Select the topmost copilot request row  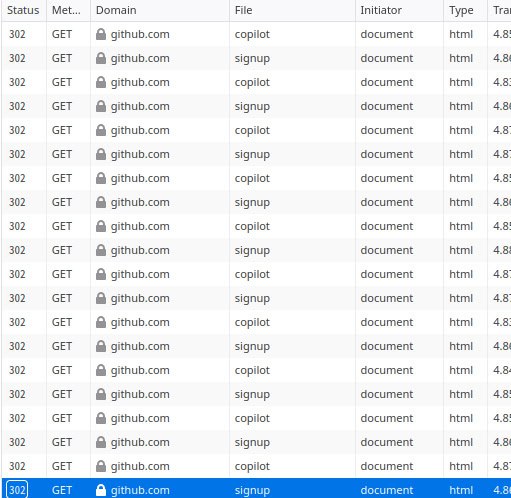pyautogui.click(x=256, y=34)
